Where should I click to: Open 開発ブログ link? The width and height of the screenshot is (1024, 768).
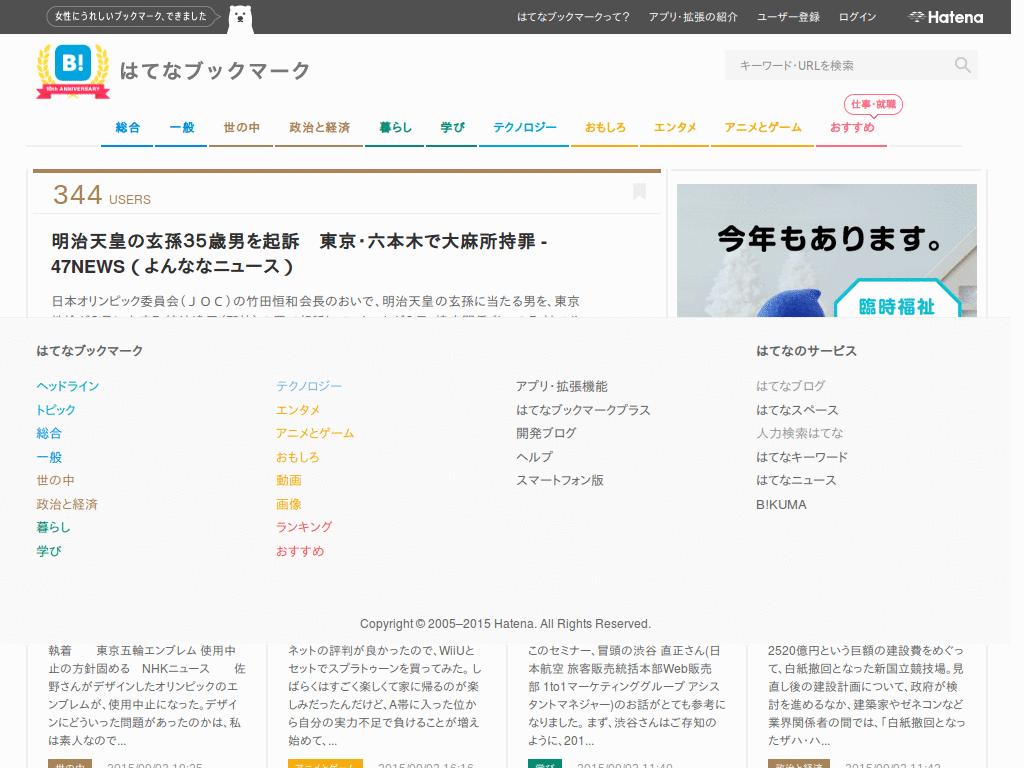546,433
